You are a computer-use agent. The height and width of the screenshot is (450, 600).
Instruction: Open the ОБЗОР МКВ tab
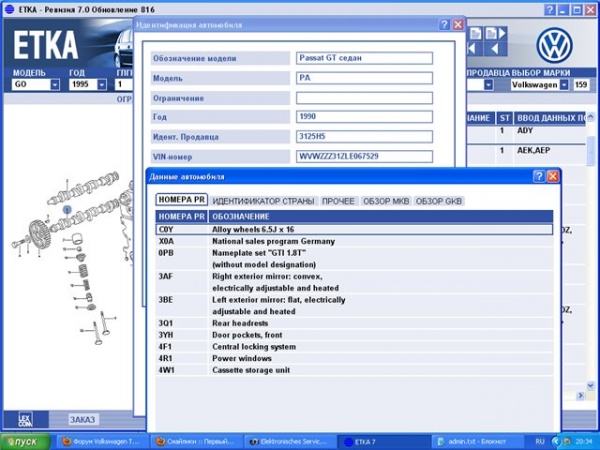point(386,201)
